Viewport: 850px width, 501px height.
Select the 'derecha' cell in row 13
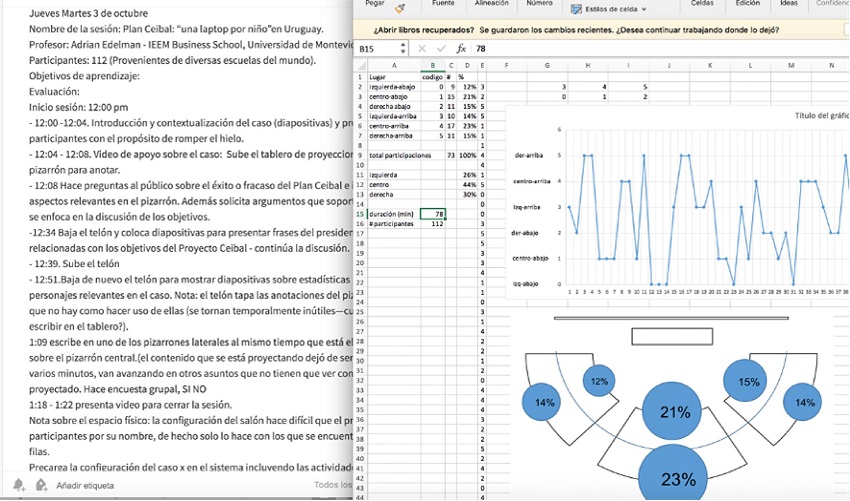394,194
